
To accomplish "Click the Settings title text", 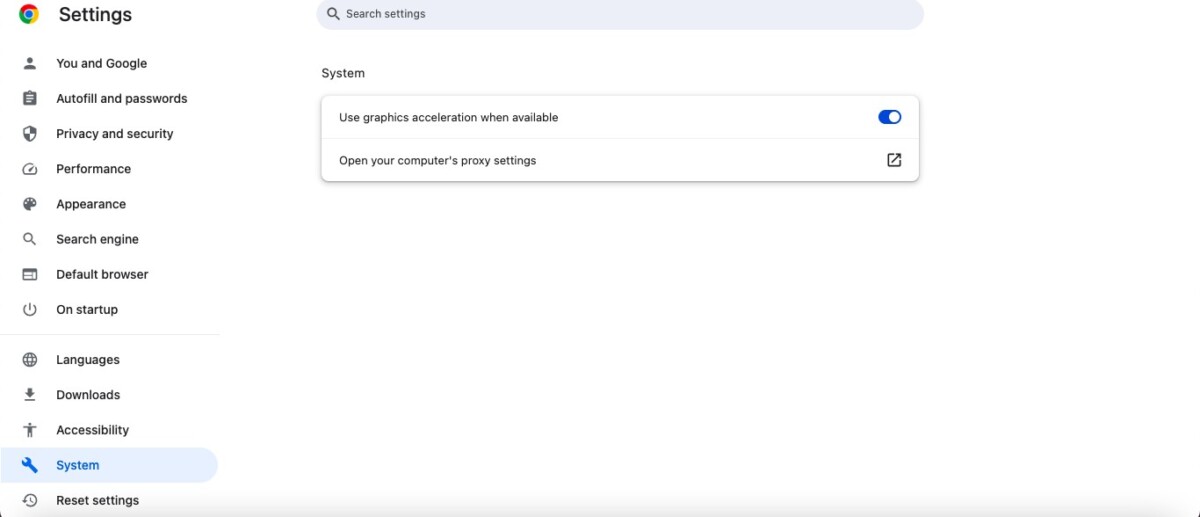I will tap(95, 15).
